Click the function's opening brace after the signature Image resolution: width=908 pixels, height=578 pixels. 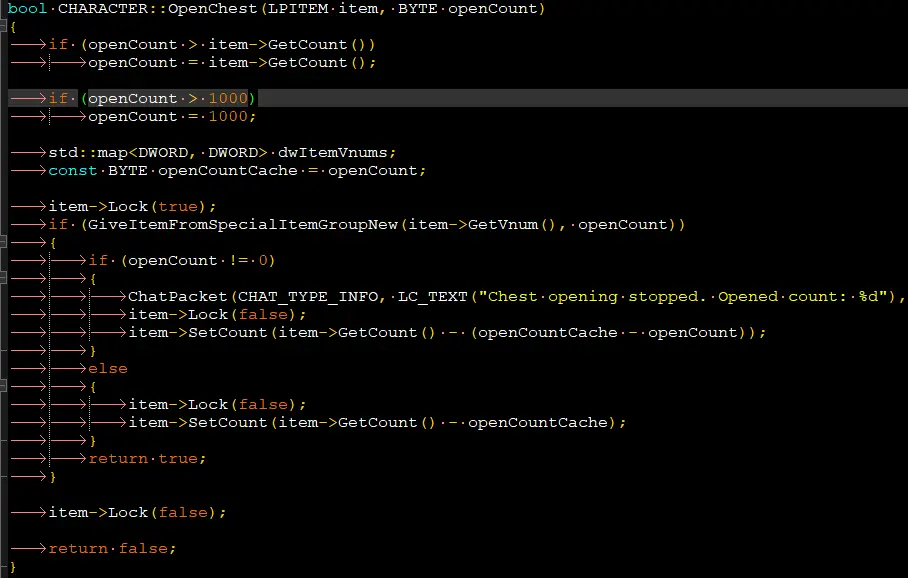point(13,27)
